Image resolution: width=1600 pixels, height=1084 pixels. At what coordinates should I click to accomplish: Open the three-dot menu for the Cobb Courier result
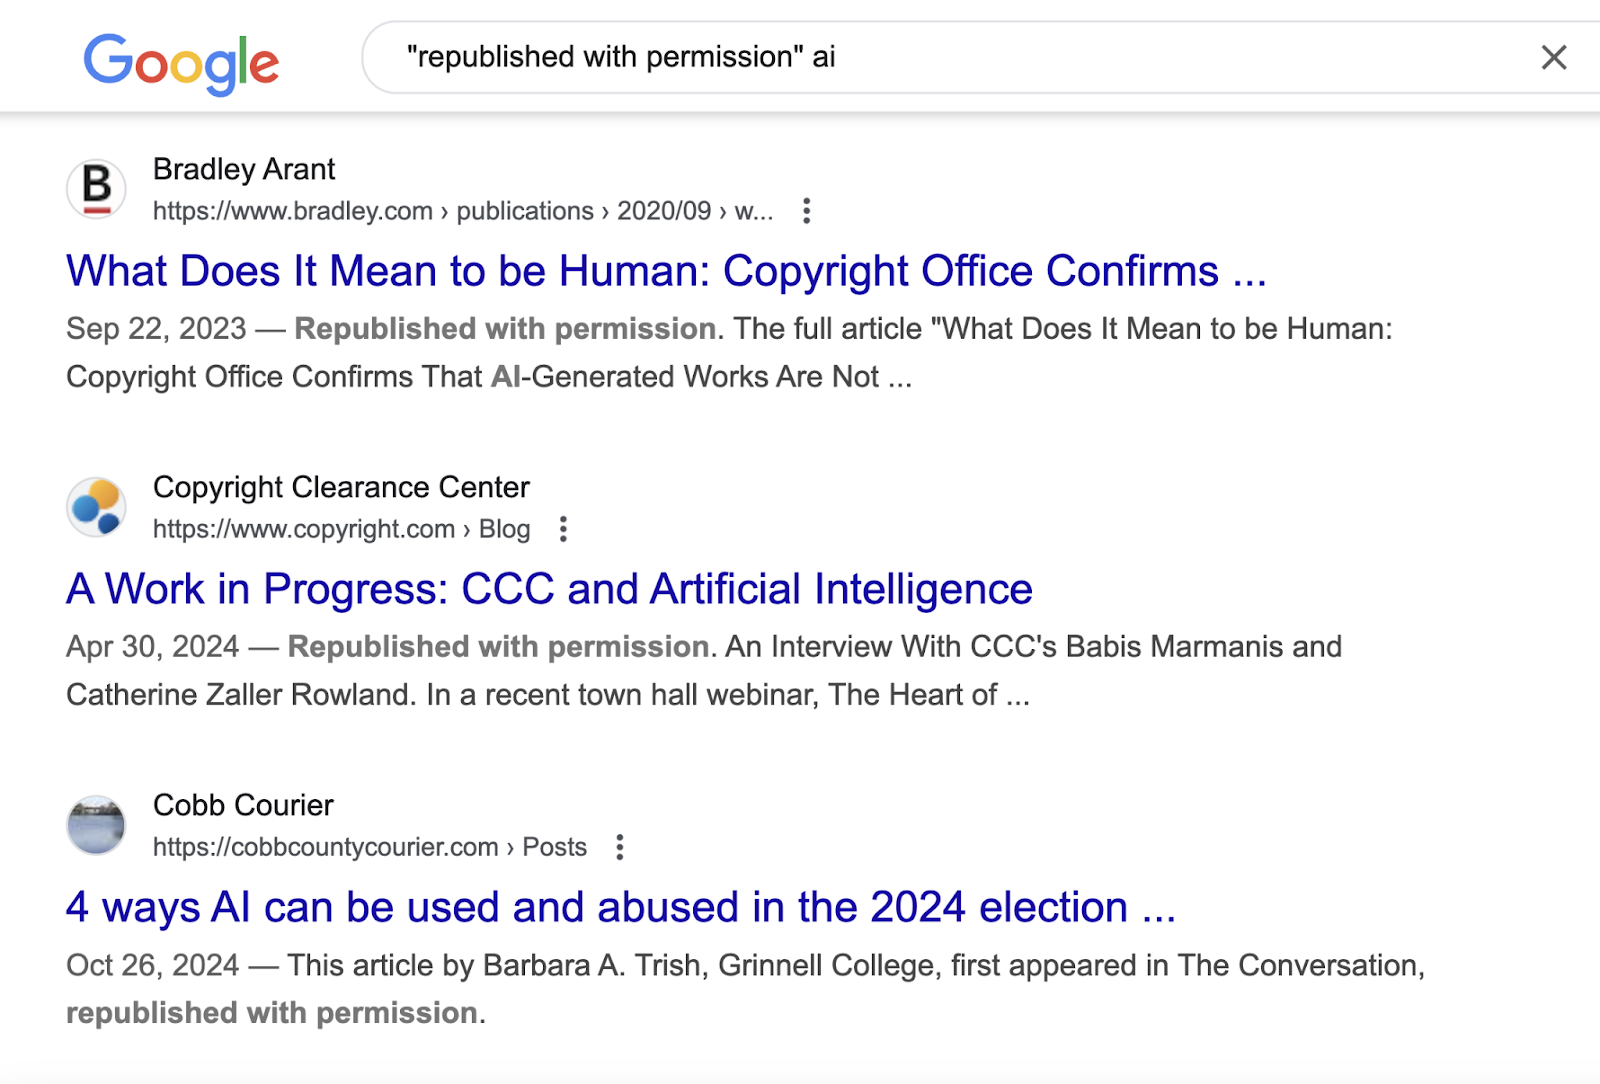point(620,847)
